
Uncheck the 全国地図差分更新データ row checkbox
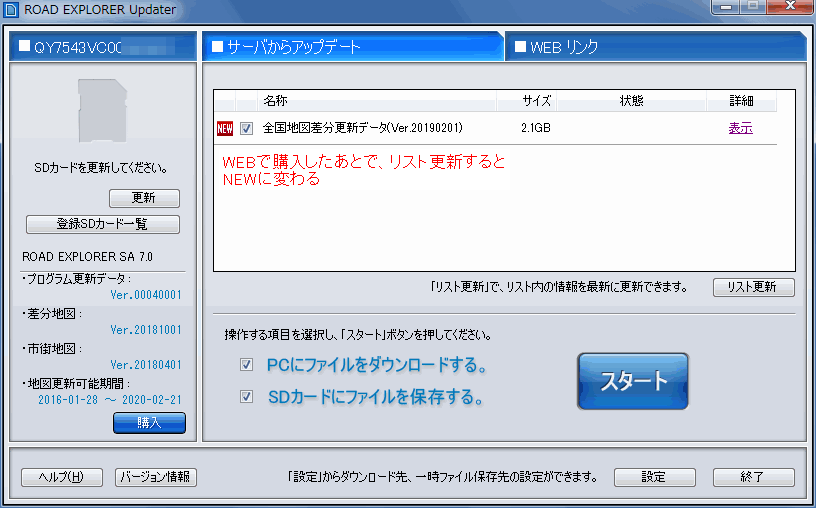pos(247,128)
